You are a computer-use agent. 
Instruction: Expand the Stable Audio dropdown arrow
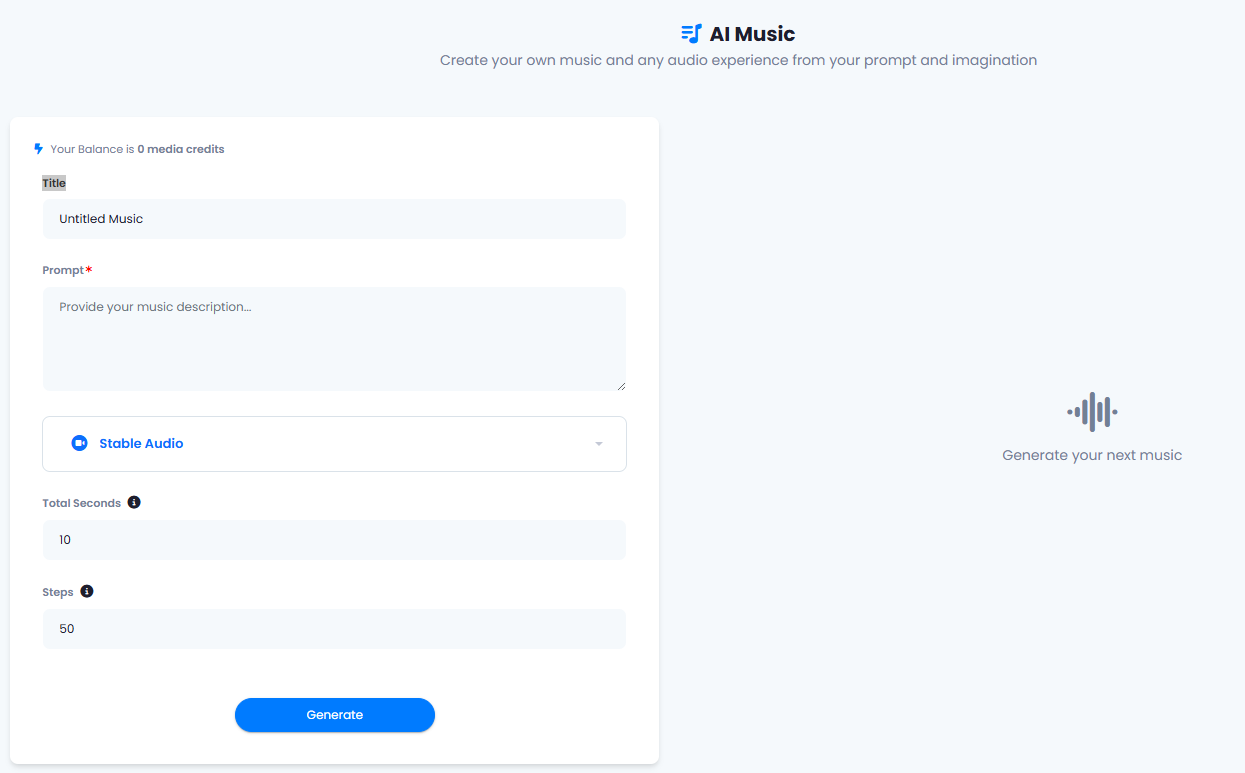coord(599,444)
